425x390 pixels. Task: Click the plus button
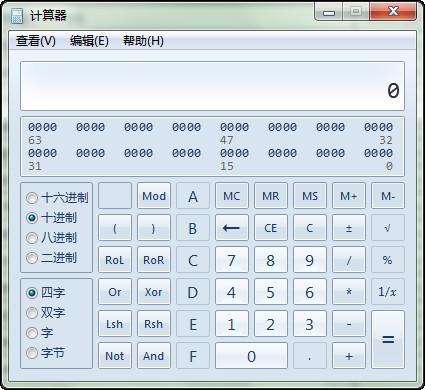tap(349, 356)
